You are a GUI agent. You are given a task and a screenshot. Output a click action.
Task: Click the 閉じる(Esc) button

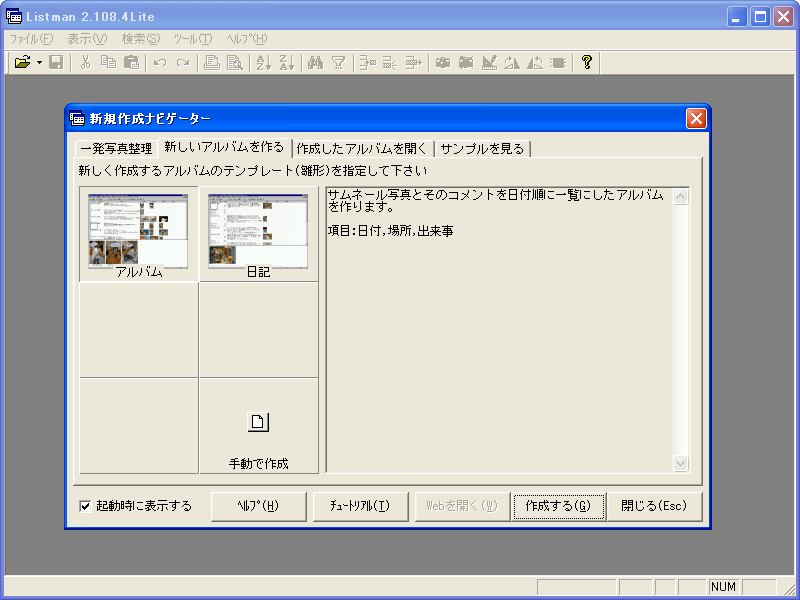pos(655,506)
